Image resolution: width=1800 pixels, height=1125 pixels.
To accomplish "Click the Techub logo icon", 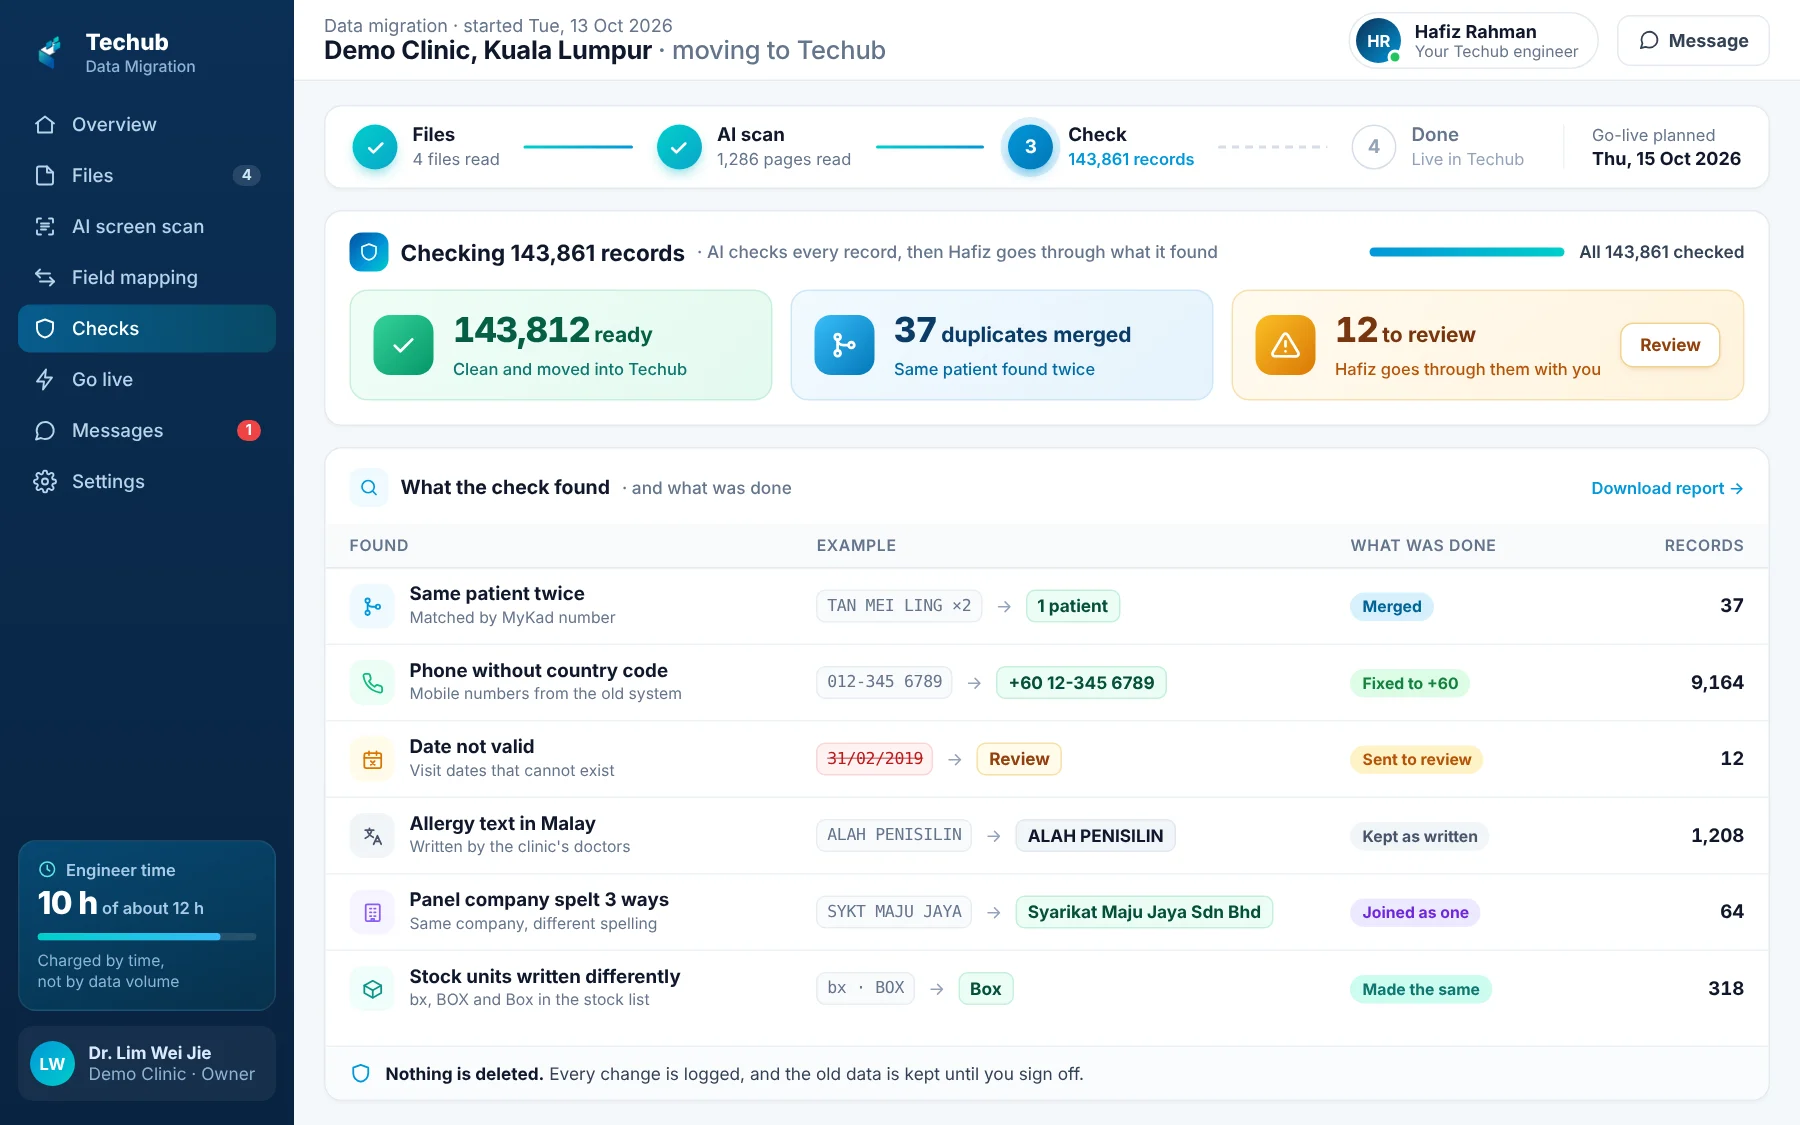I will point(50,51).
